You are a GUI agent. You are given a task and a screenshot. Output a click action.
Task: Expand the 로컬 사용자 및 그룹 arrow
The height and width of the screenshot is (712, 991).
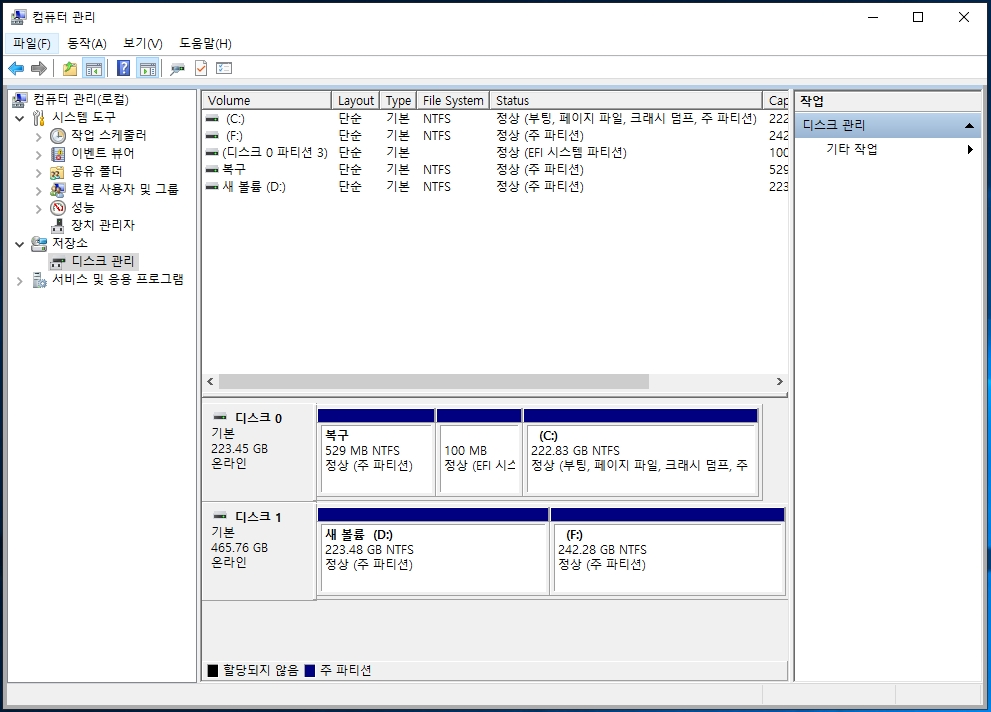point(39,190)
